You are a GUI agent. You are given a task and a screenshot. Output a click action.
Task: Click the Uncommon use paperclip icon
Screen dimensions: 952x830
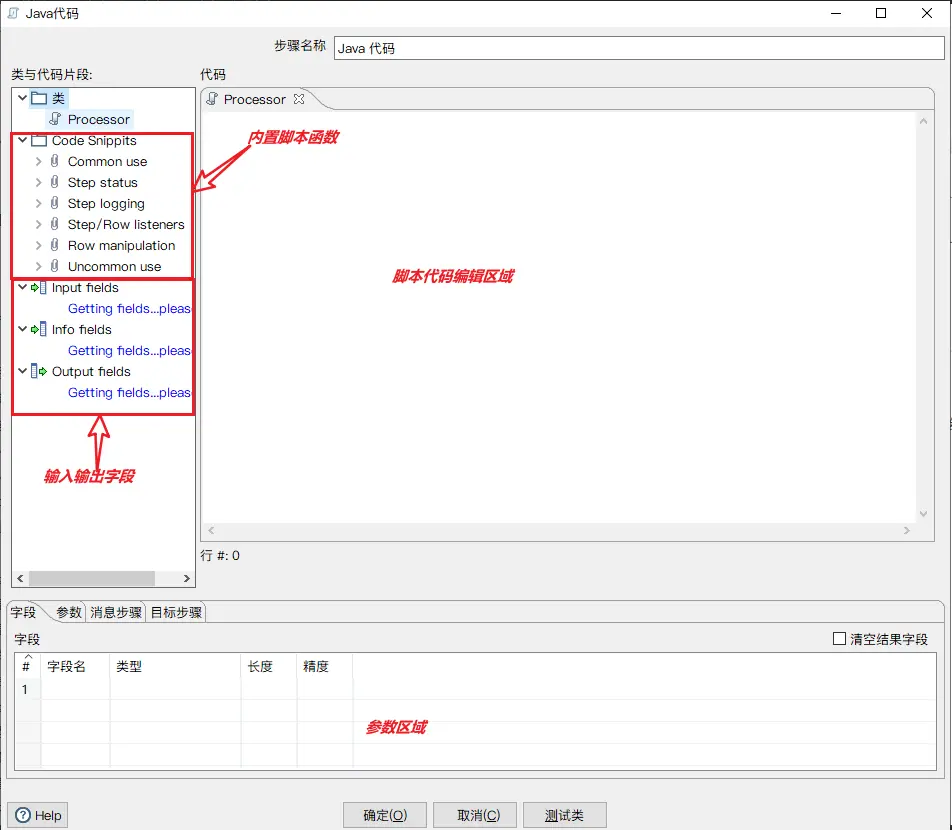(55, 266)
